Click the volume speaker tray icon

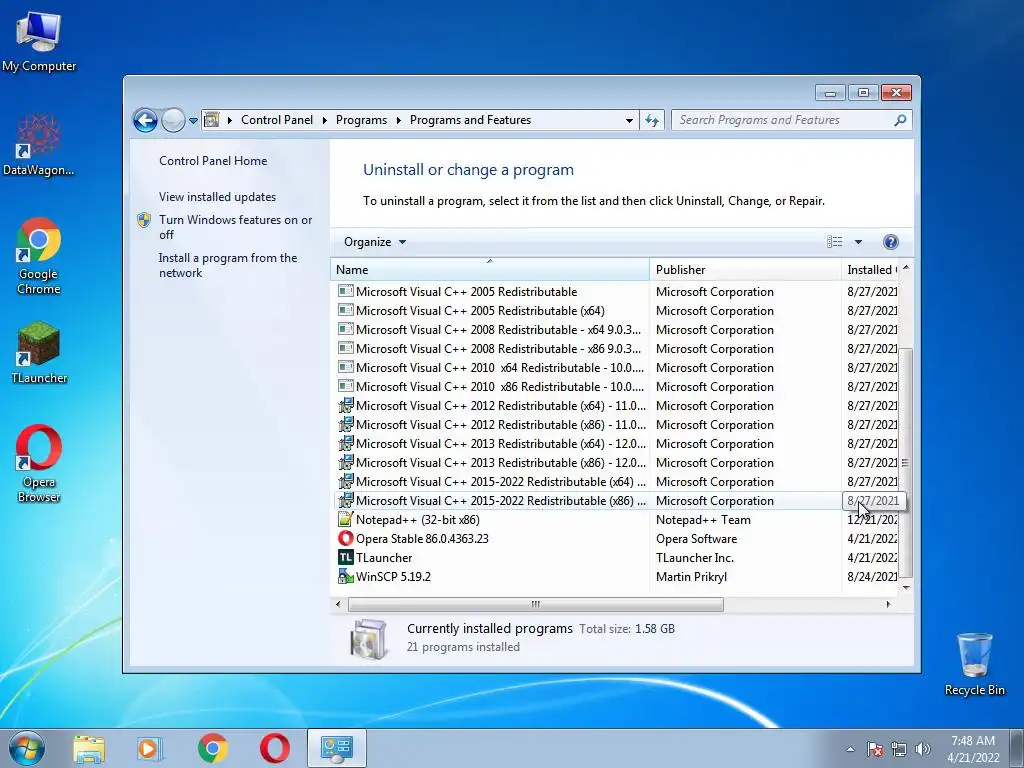click(923, 749)
